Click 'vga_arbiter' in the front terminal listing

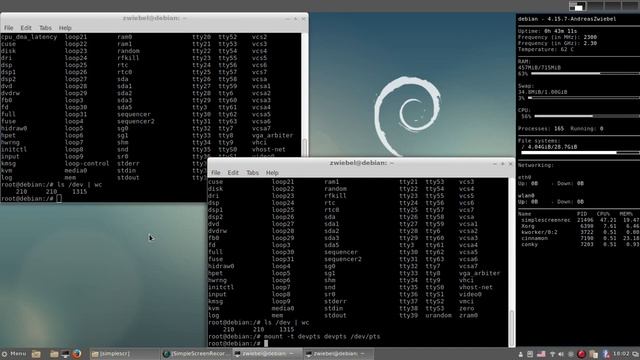coord(479,273)
